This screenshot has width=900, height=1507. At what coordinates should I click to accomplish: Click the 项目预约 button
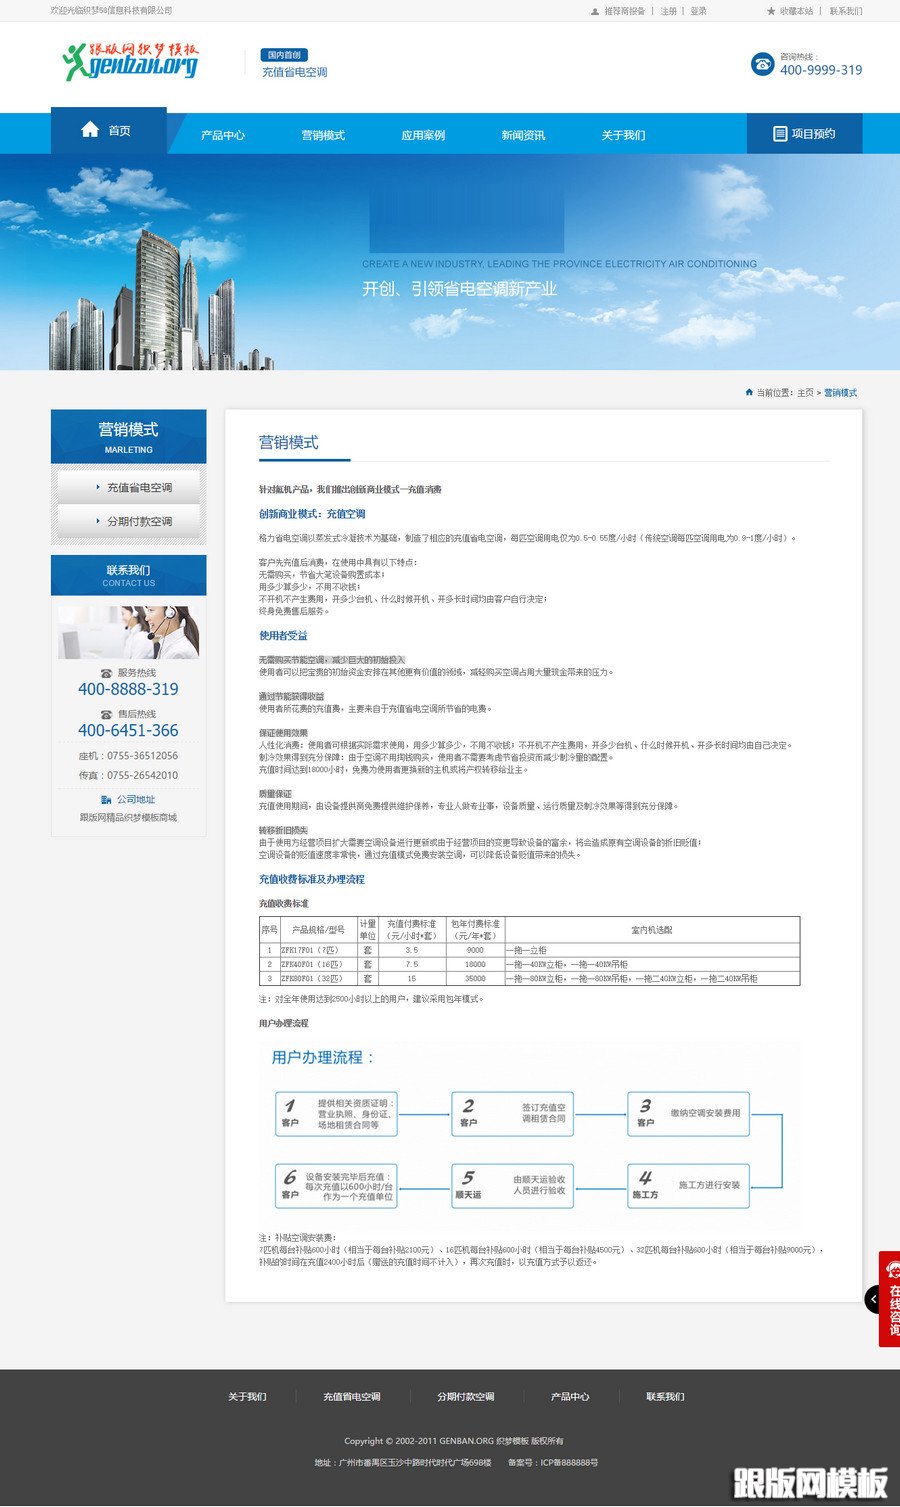click(804, 133)
